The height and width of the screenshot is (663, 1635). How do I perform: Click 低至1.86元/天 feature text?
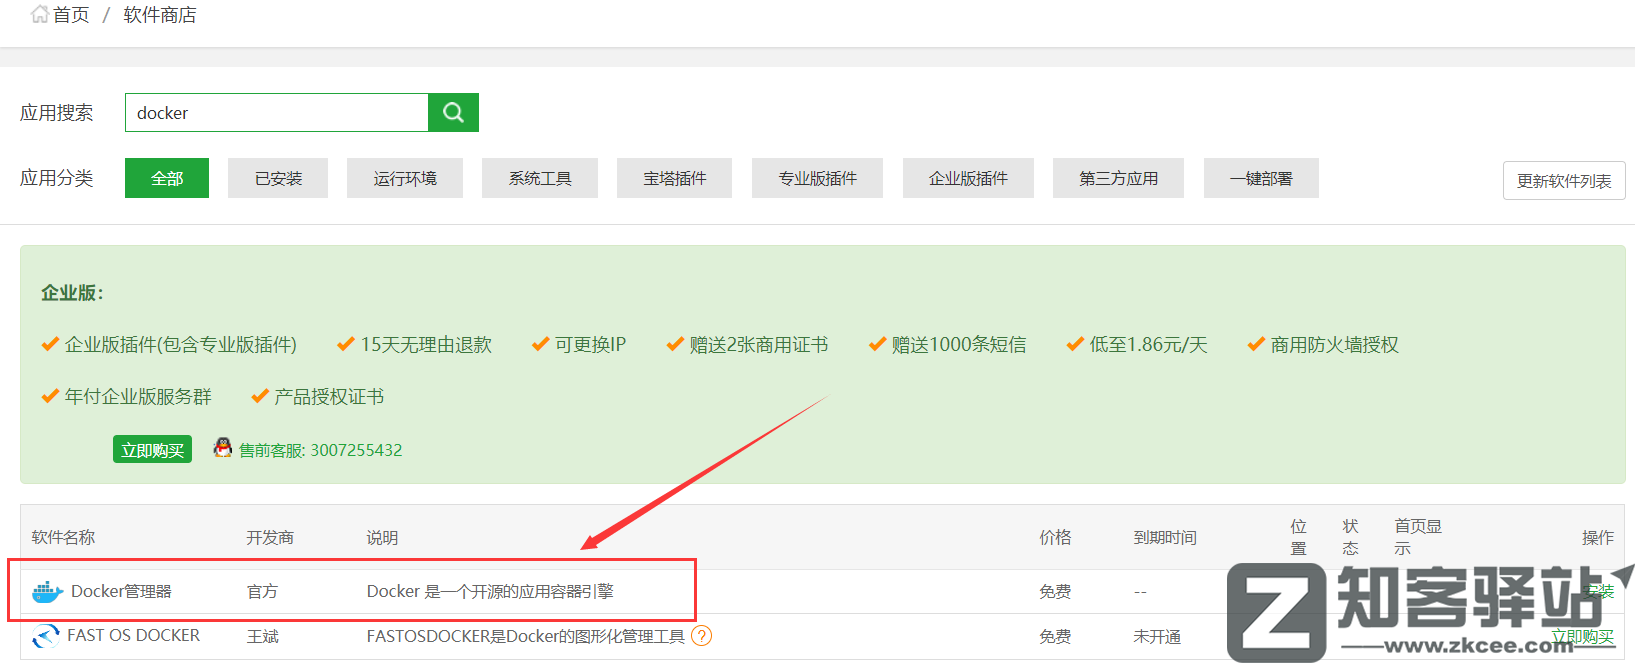1149,345
